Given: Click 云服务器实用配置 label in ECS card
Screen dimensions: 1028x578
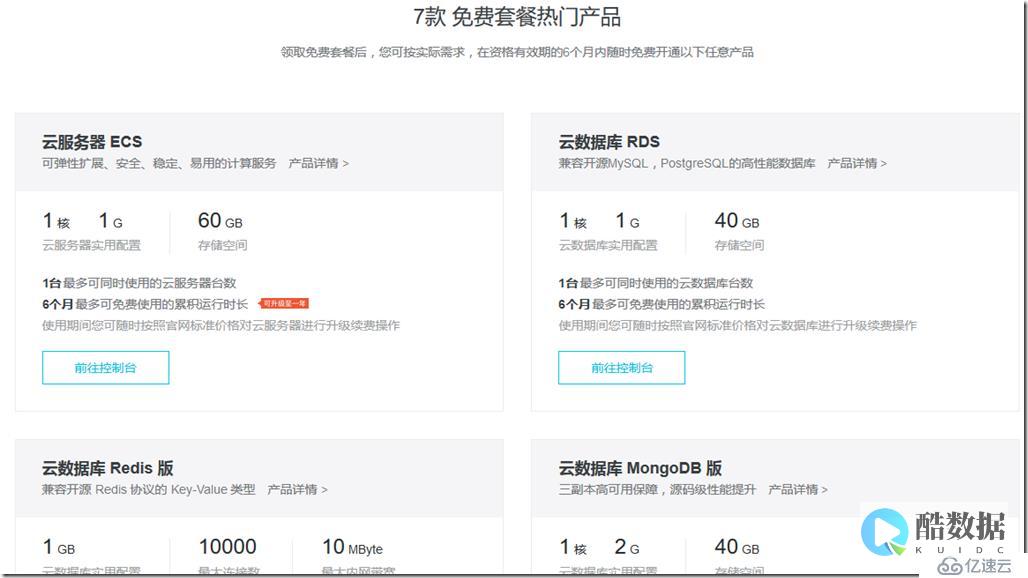Looking at the screenshot, I should [x=91, y=245].
